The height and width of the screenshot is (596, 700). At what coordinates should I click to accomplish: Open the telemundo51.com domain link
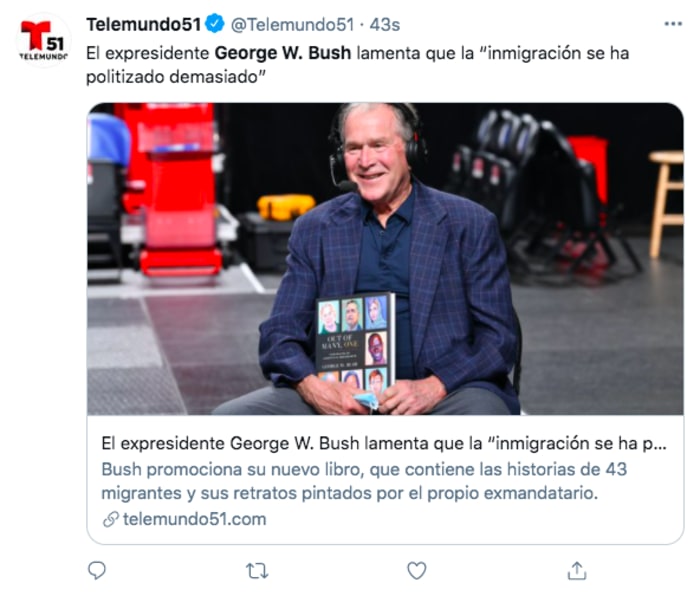(195, 519)
